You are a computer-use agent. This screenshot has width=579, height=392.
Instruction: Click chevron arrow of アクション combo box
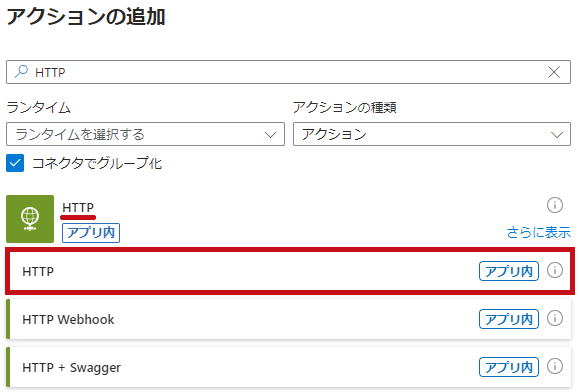tap(557, 135)
